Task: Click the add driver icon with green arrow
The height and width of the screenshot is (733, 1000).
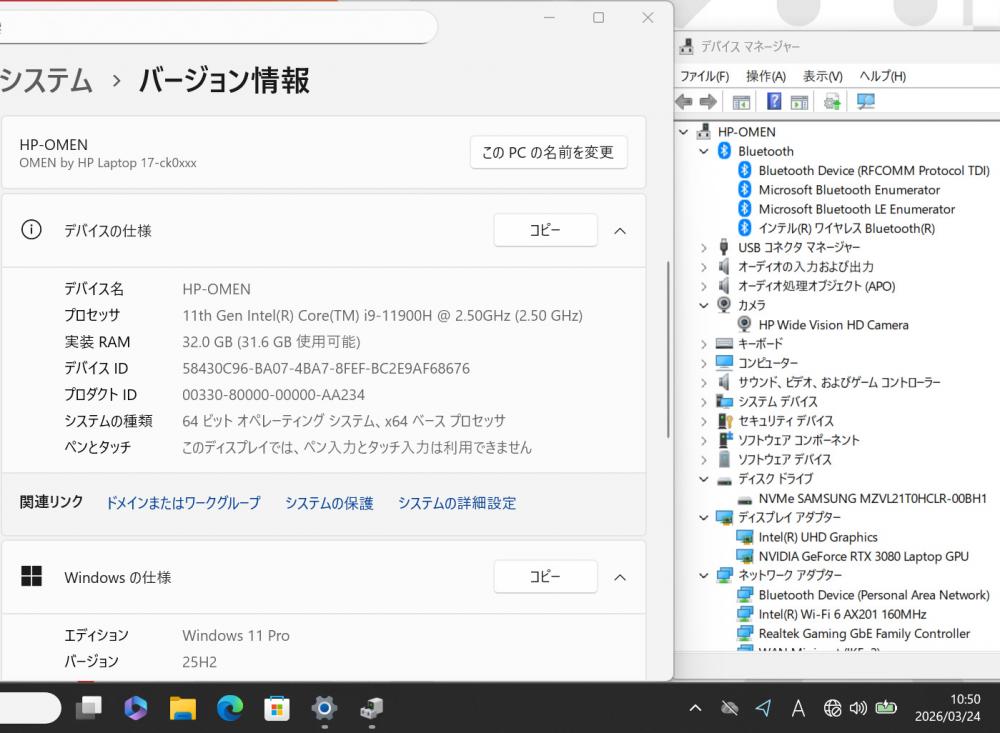Action: pyautogui.click(x=832, y=102)
